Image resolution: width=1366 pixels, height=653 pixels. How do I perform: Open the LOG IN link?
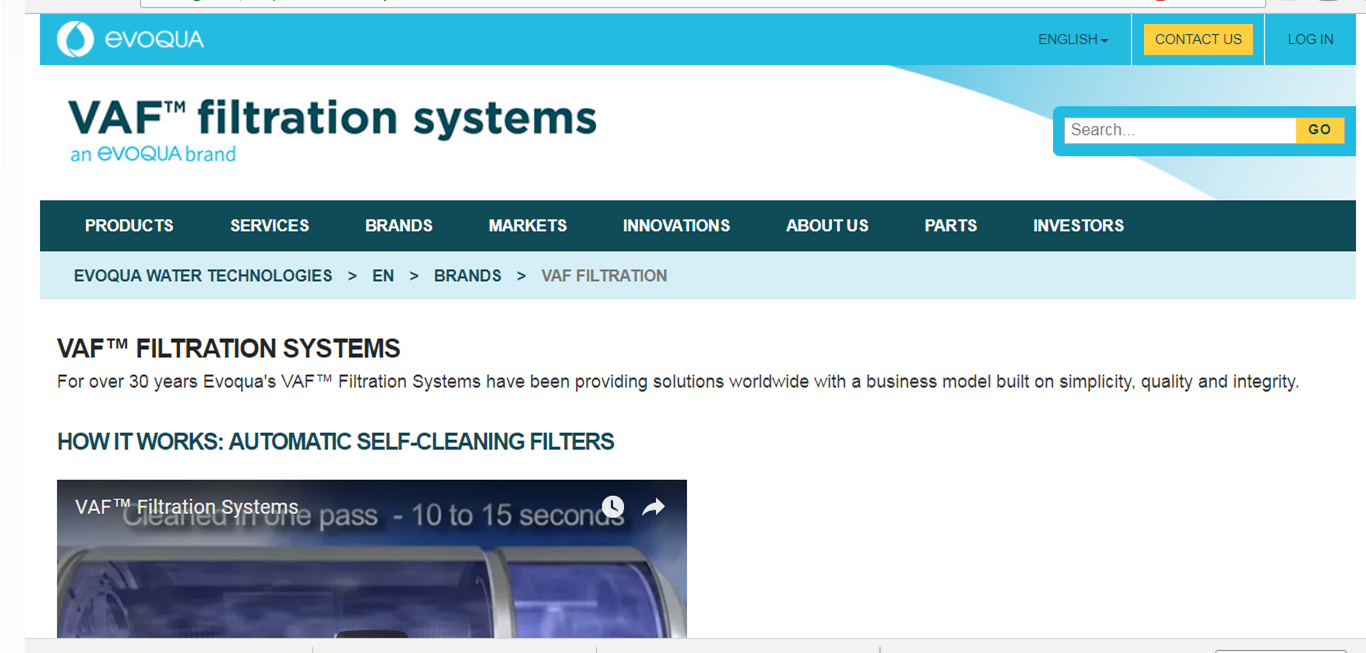point(1310,40)
